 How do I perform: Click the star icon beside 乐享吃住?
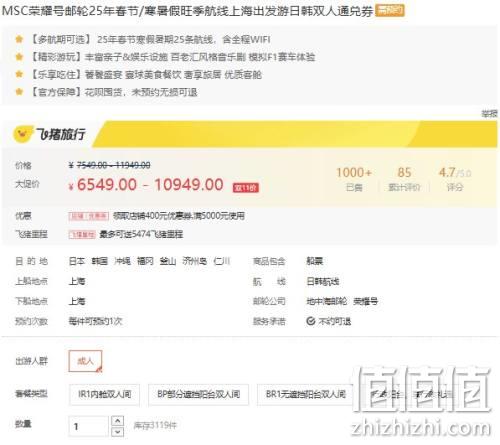pos(19,74)
